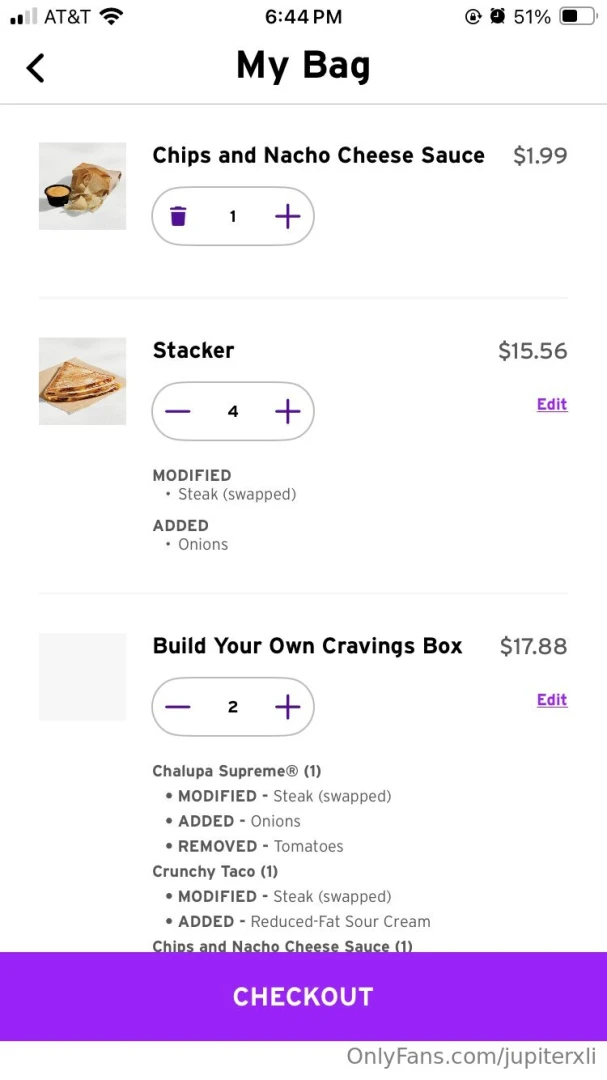
Task: Select the Wi-Fi icon in the status bar
Action: pyautogui.click(x=110, y=16)
